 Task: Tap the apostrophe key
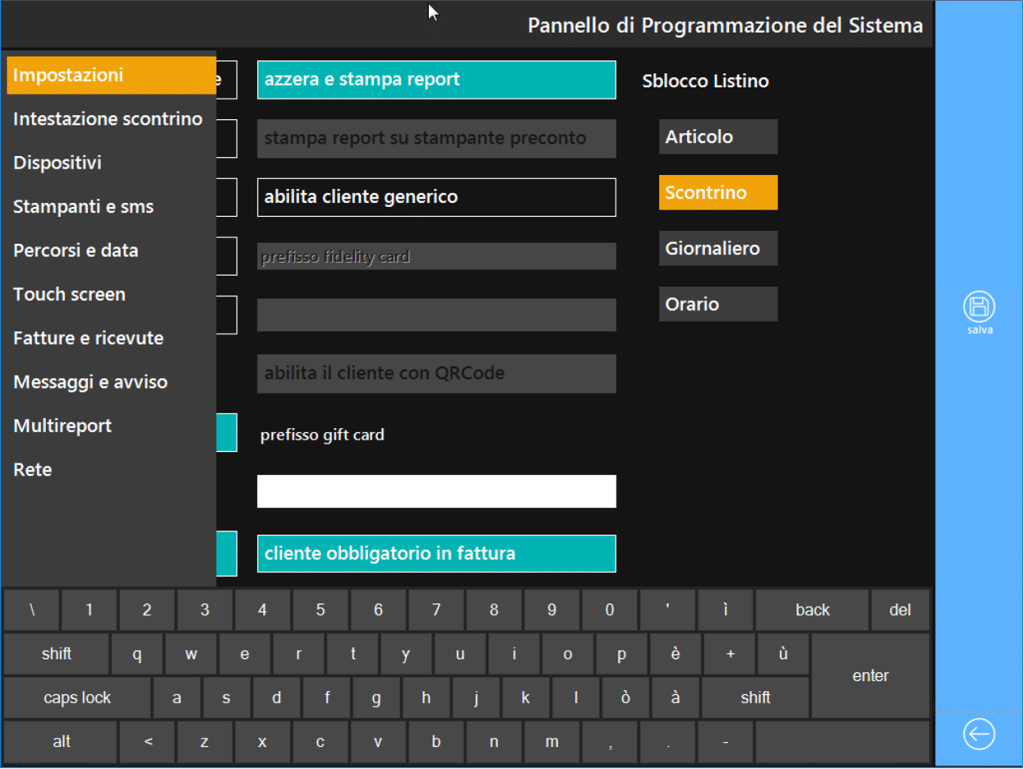click(x=667, y=610)
